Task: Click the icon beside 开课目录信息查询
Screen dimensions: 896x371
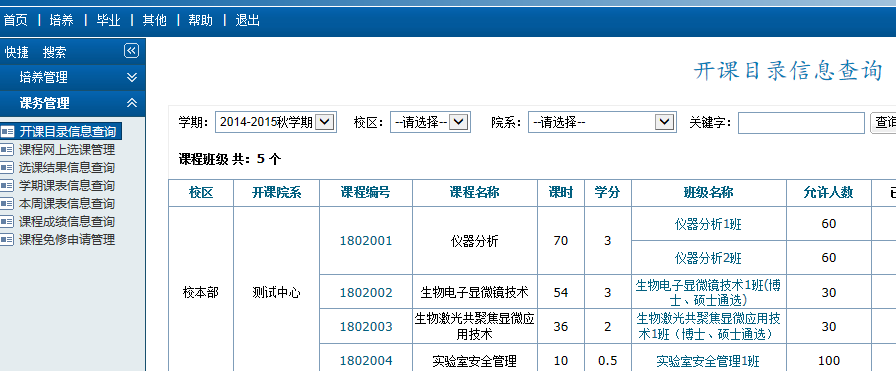Action: tap(7, 131)
